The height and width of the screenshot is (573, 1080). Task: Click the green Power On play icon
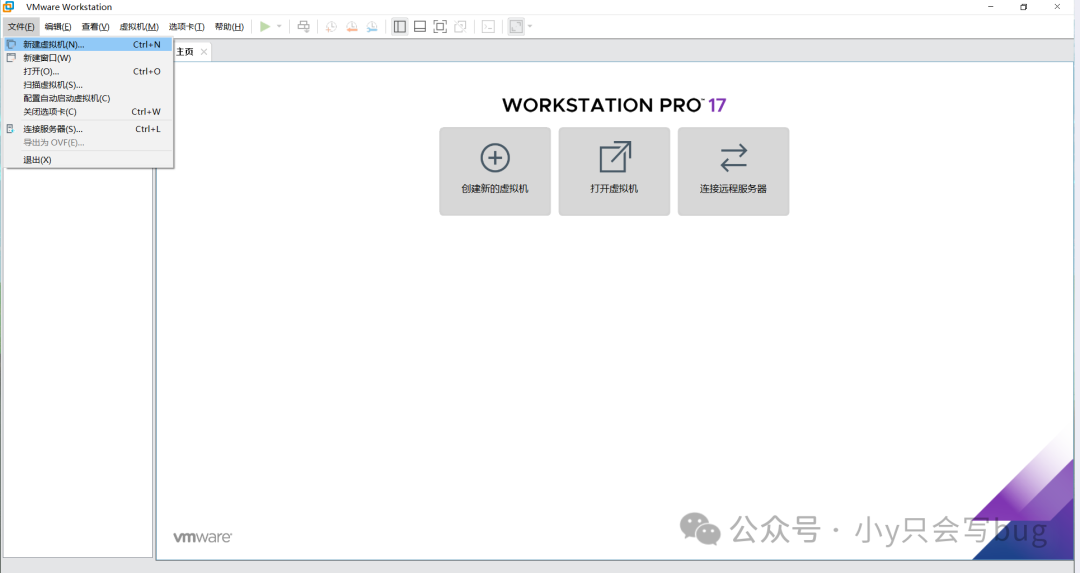pyautogui.click(x=265, y=27)
